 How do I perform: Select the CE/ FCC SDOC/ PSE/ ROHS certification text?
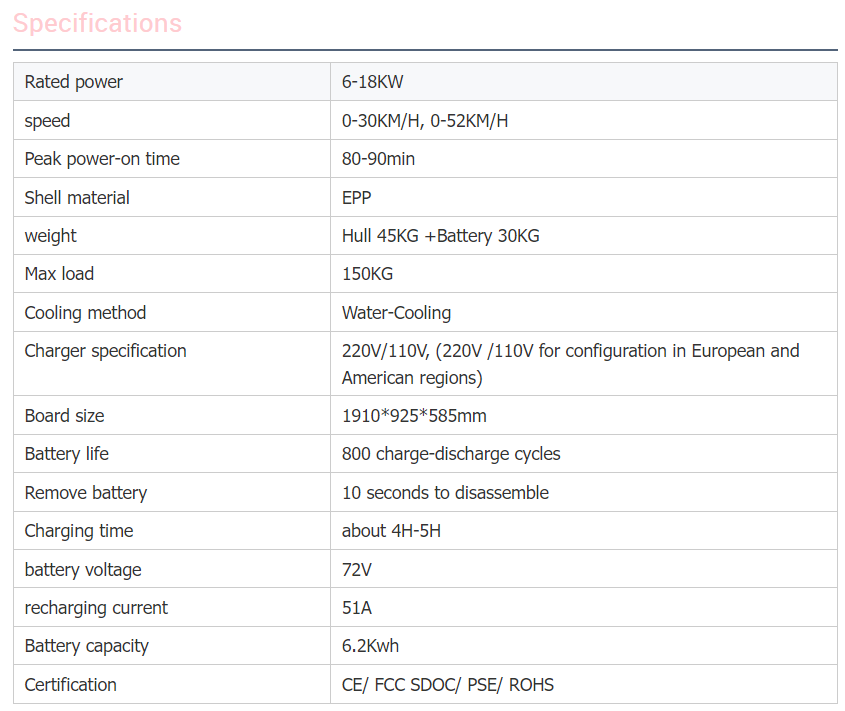click(447, 685)
